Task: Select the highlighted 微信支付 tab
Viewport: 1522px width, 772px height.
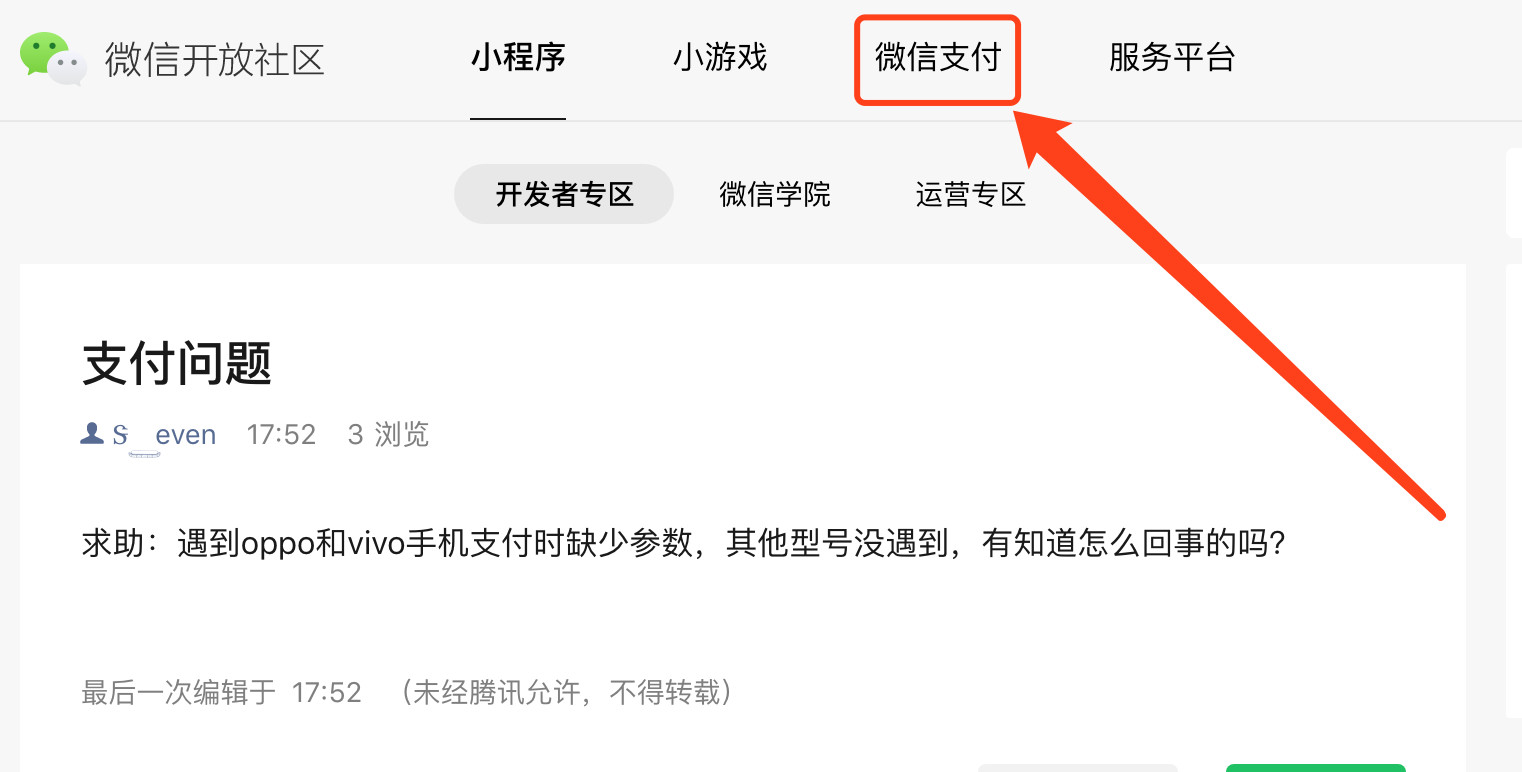Action: (938, 58)
